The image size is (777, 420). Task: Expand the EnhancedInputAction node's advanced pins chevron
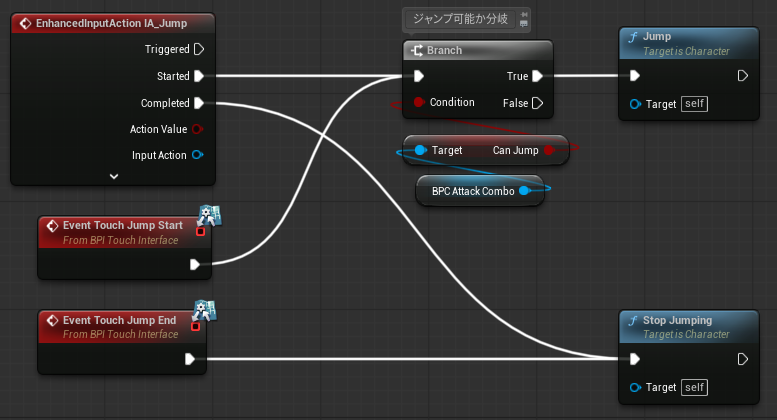point(113,176)
